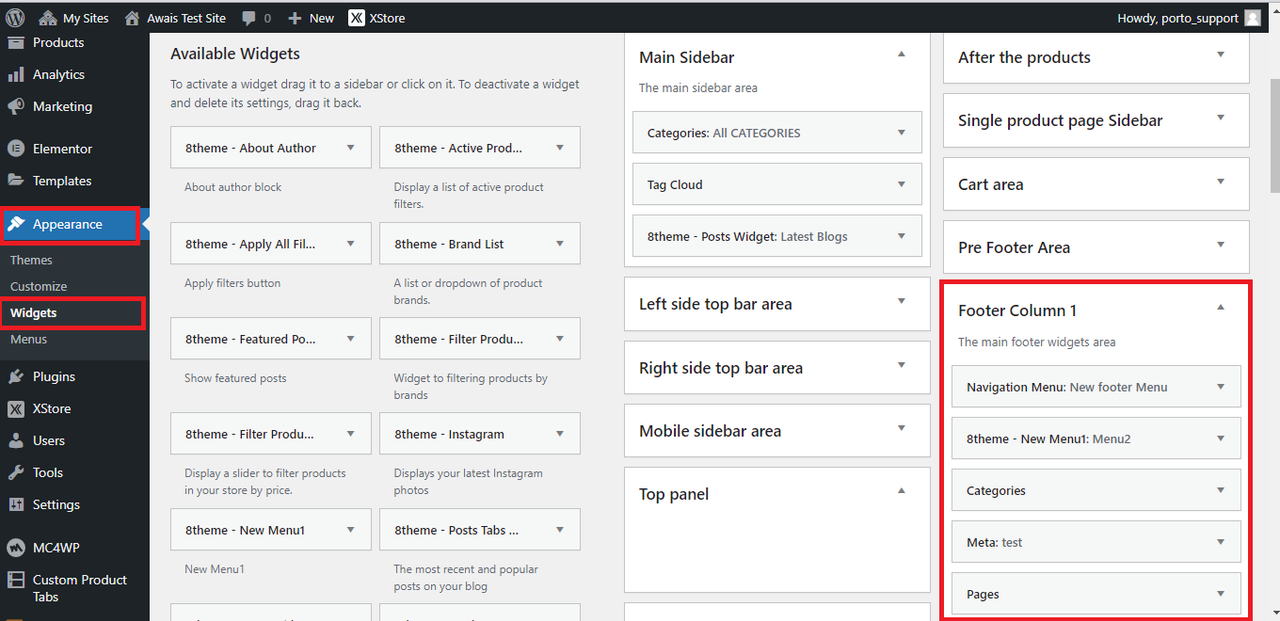Expand Pre Footer Area section
Image resolution: width=1280 pixels, height=621 pixels.
pos(1220,244)
